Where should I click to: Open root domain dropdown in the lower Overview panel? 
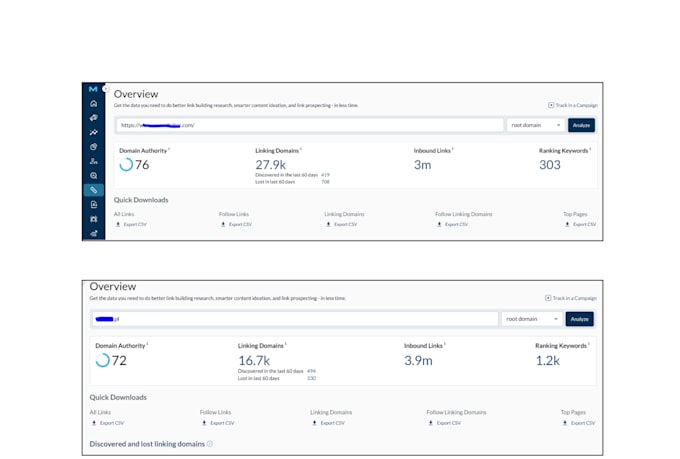coord(532,319)
